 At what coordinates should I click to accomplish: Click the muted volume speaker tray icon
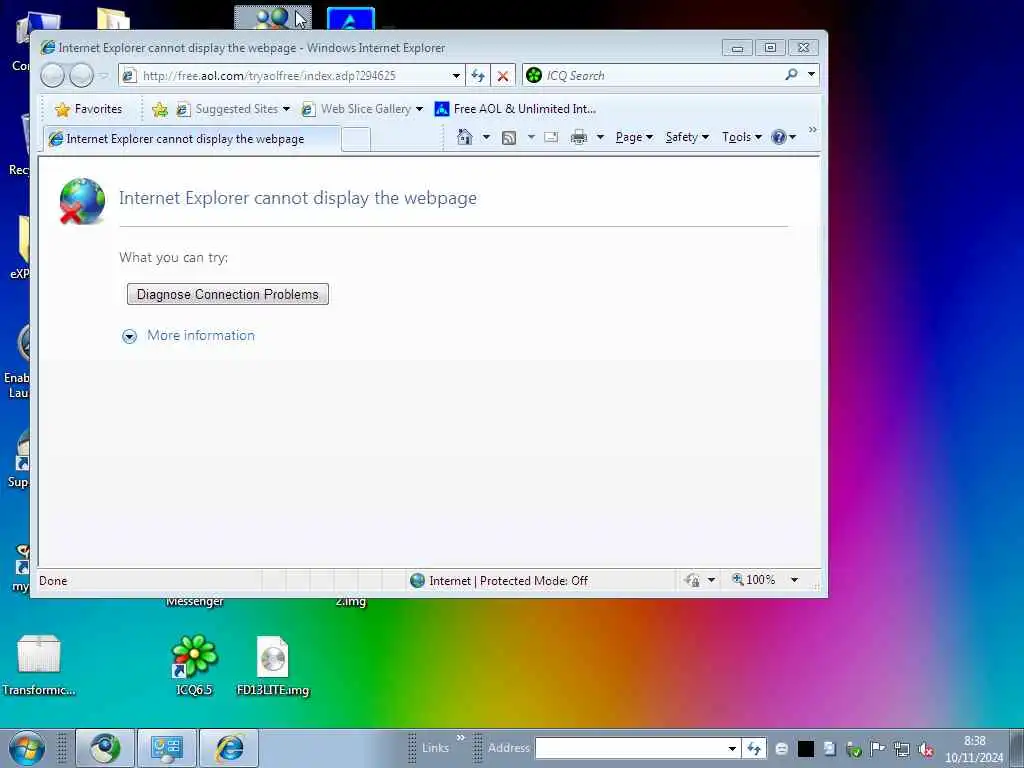pos(925,749)
